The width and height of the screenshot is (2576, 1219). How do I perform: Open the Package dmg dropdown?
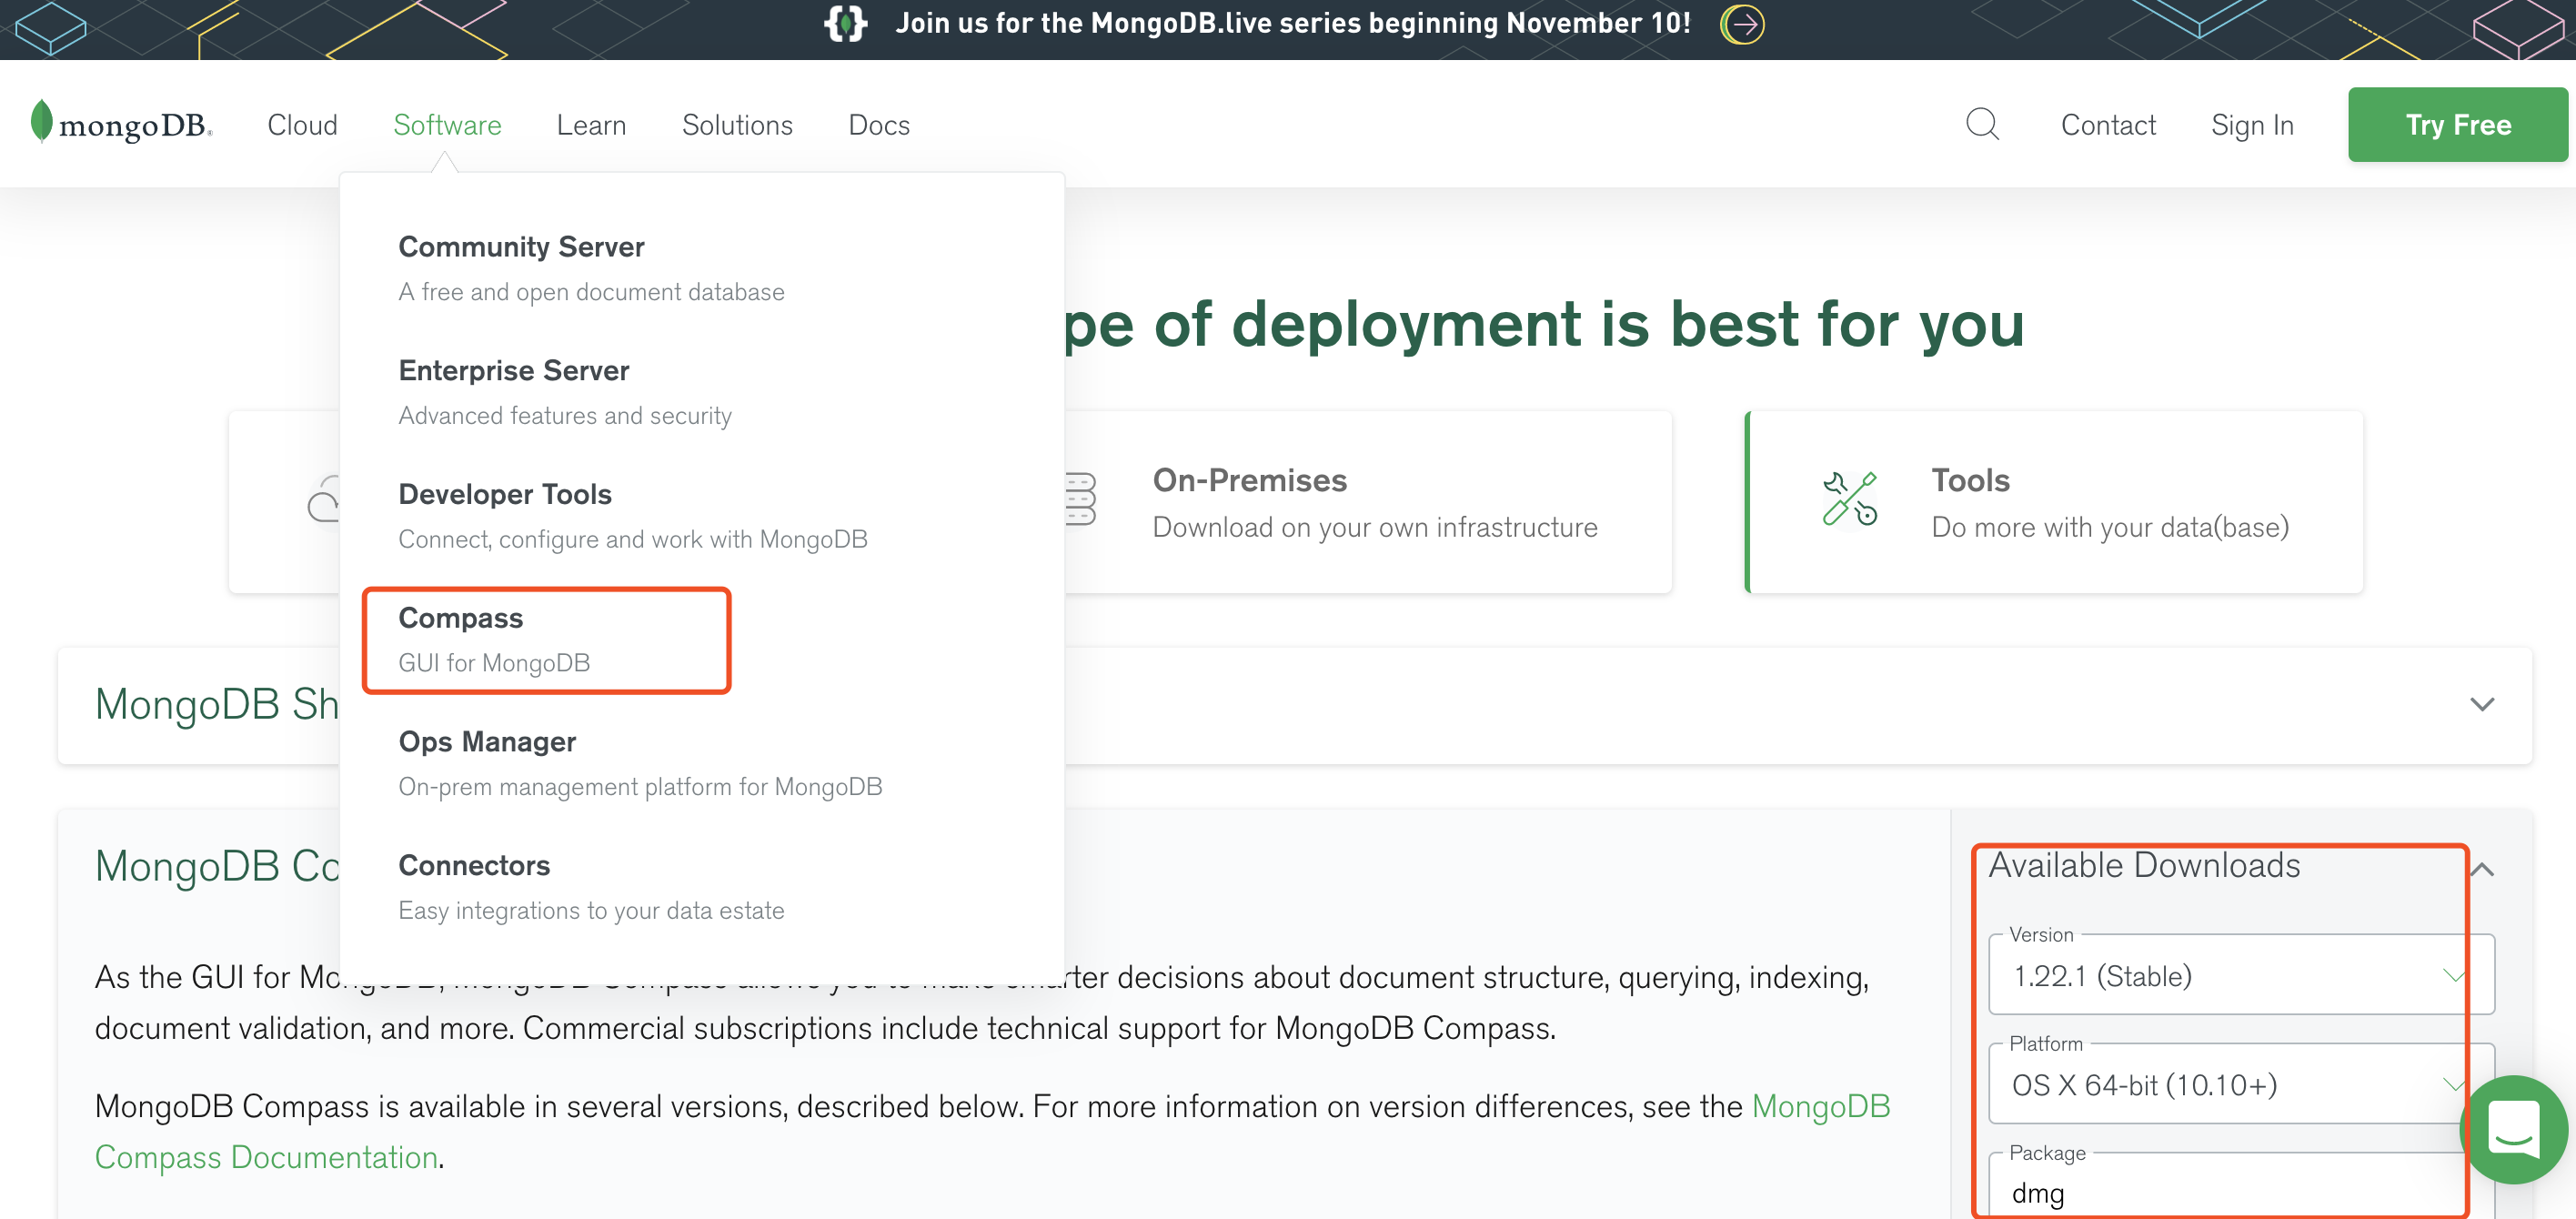click(2241, 1186)
